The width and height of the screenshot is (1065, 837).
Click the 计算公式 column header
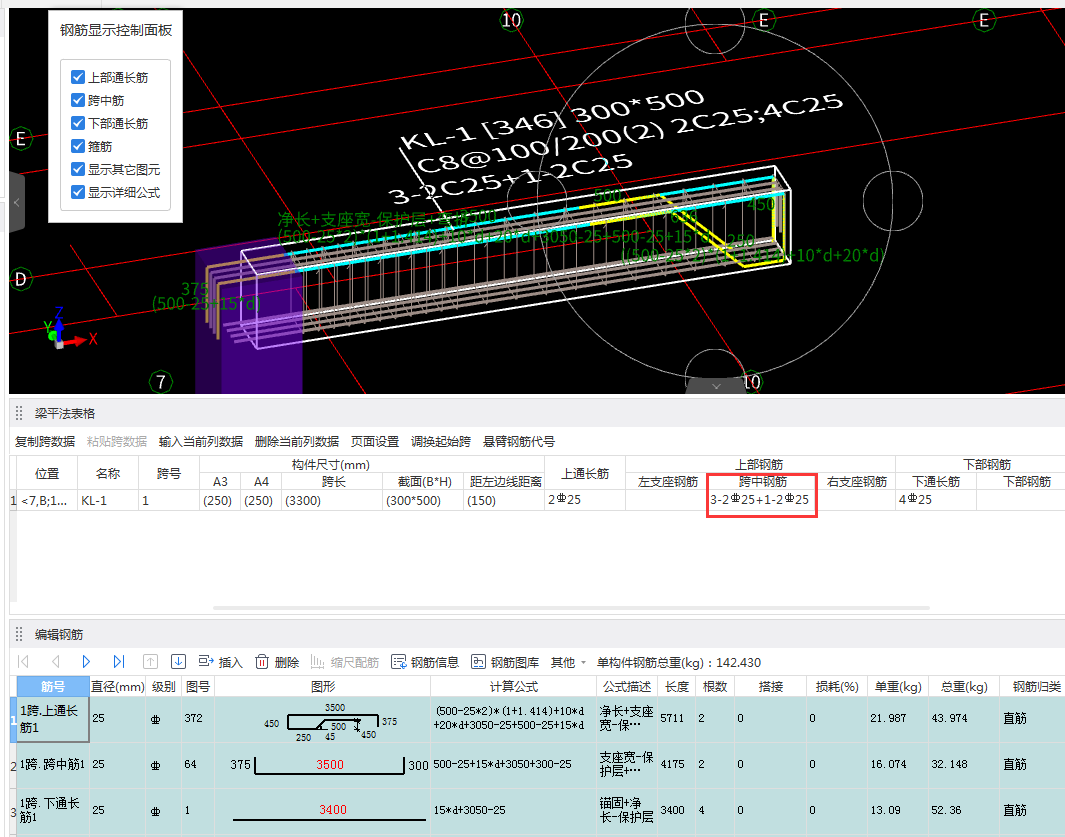(x=513, y=686)
